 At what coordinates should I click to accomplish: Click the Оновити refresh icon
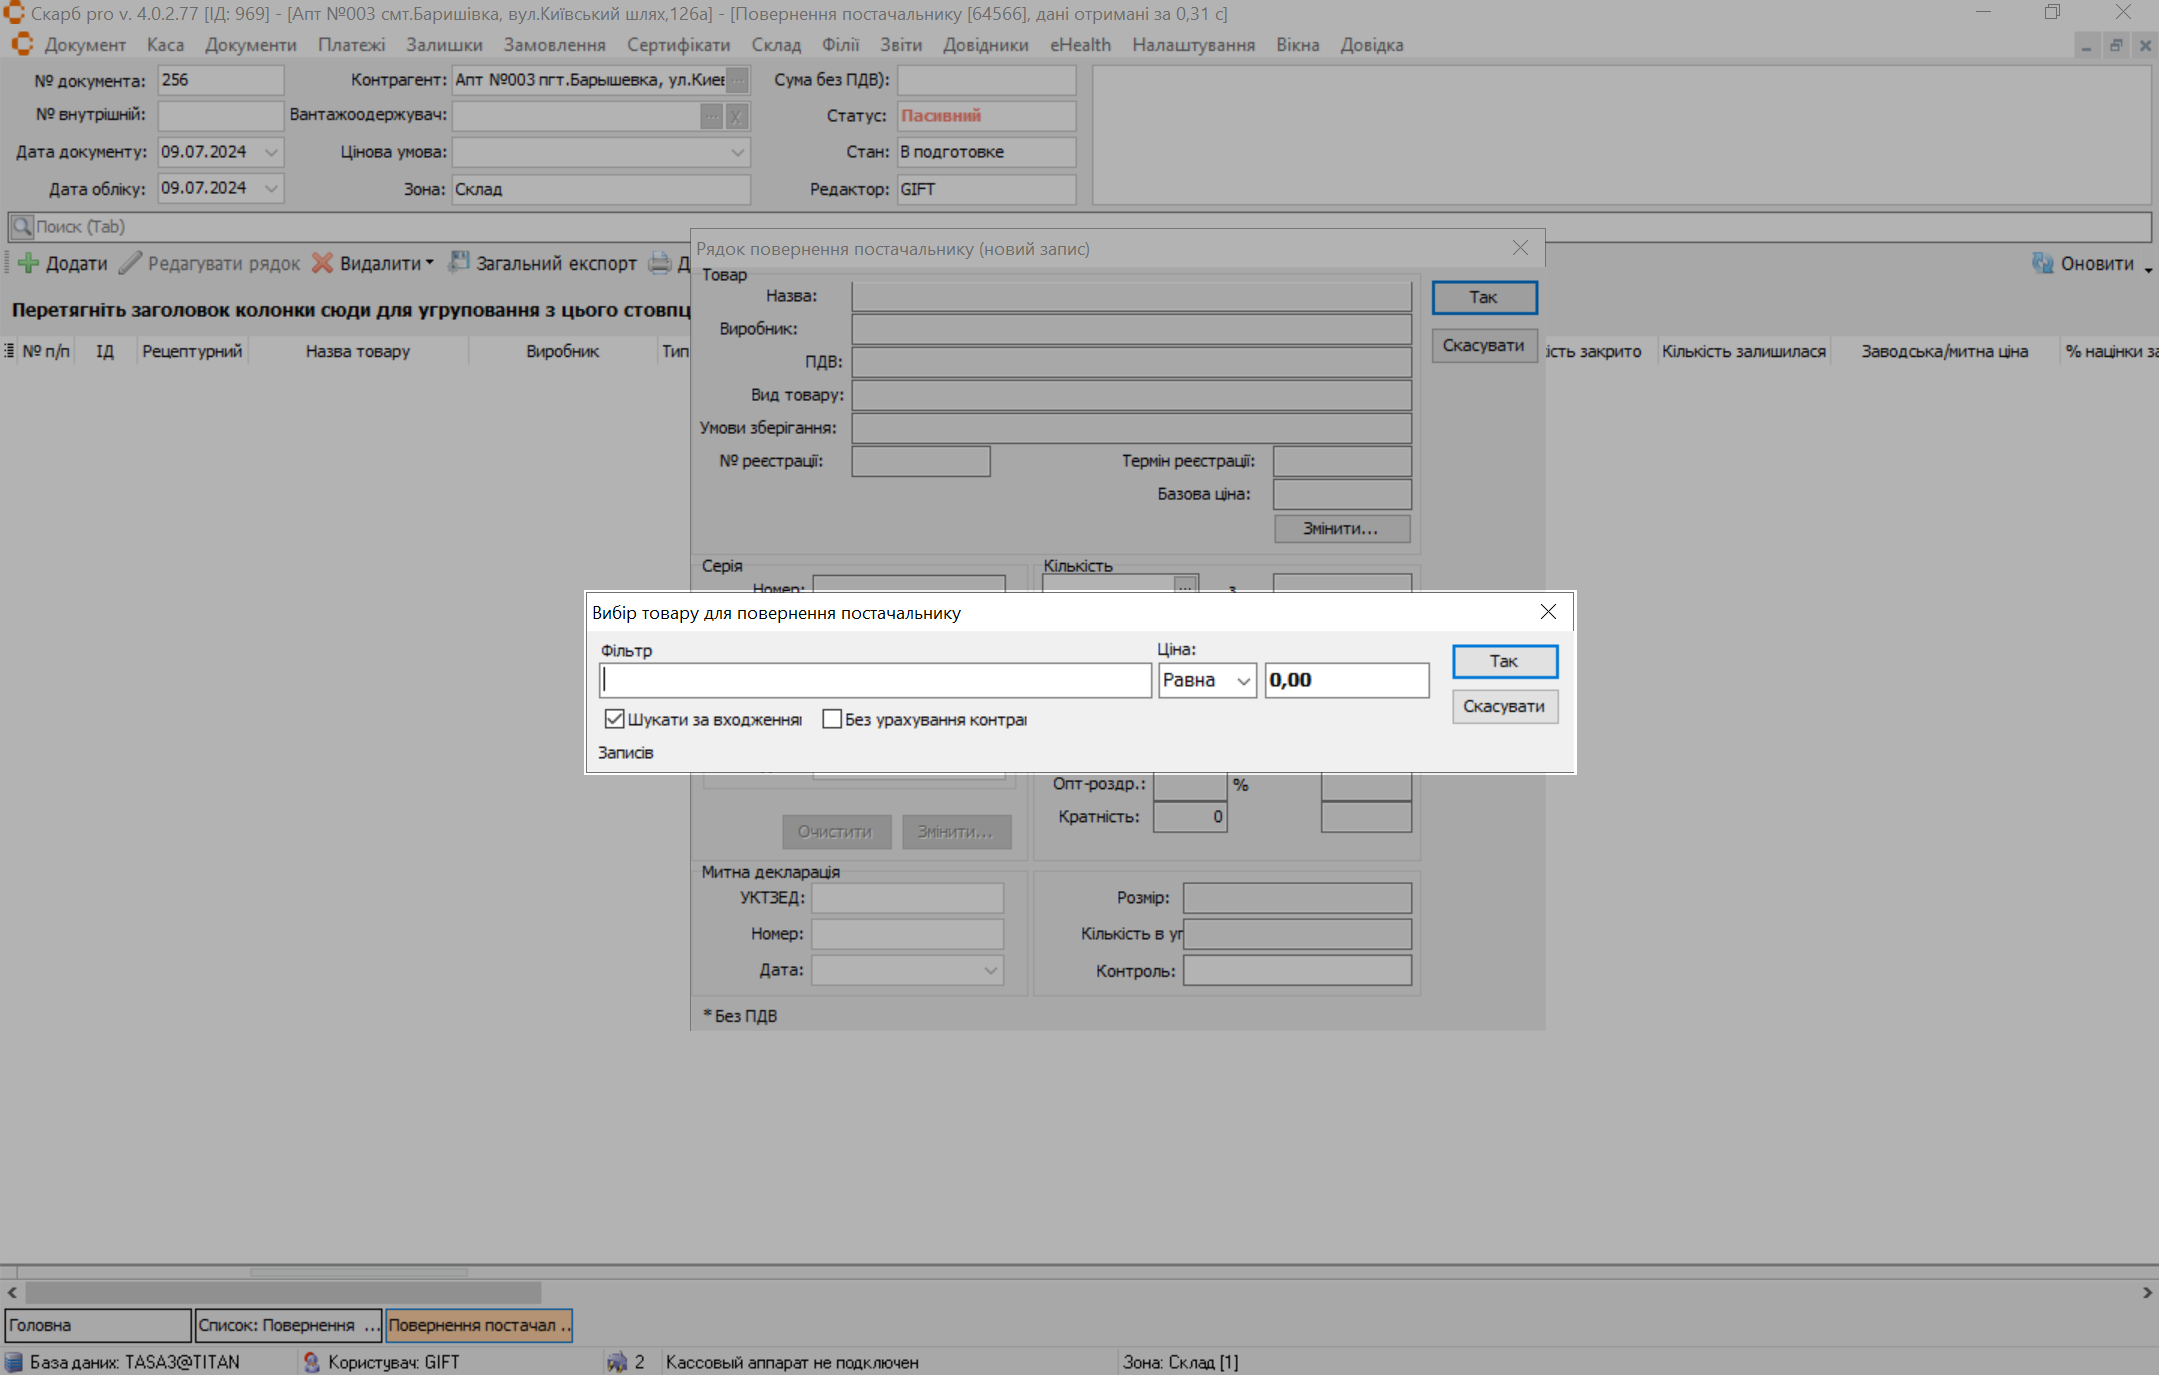click(2042, 263)
